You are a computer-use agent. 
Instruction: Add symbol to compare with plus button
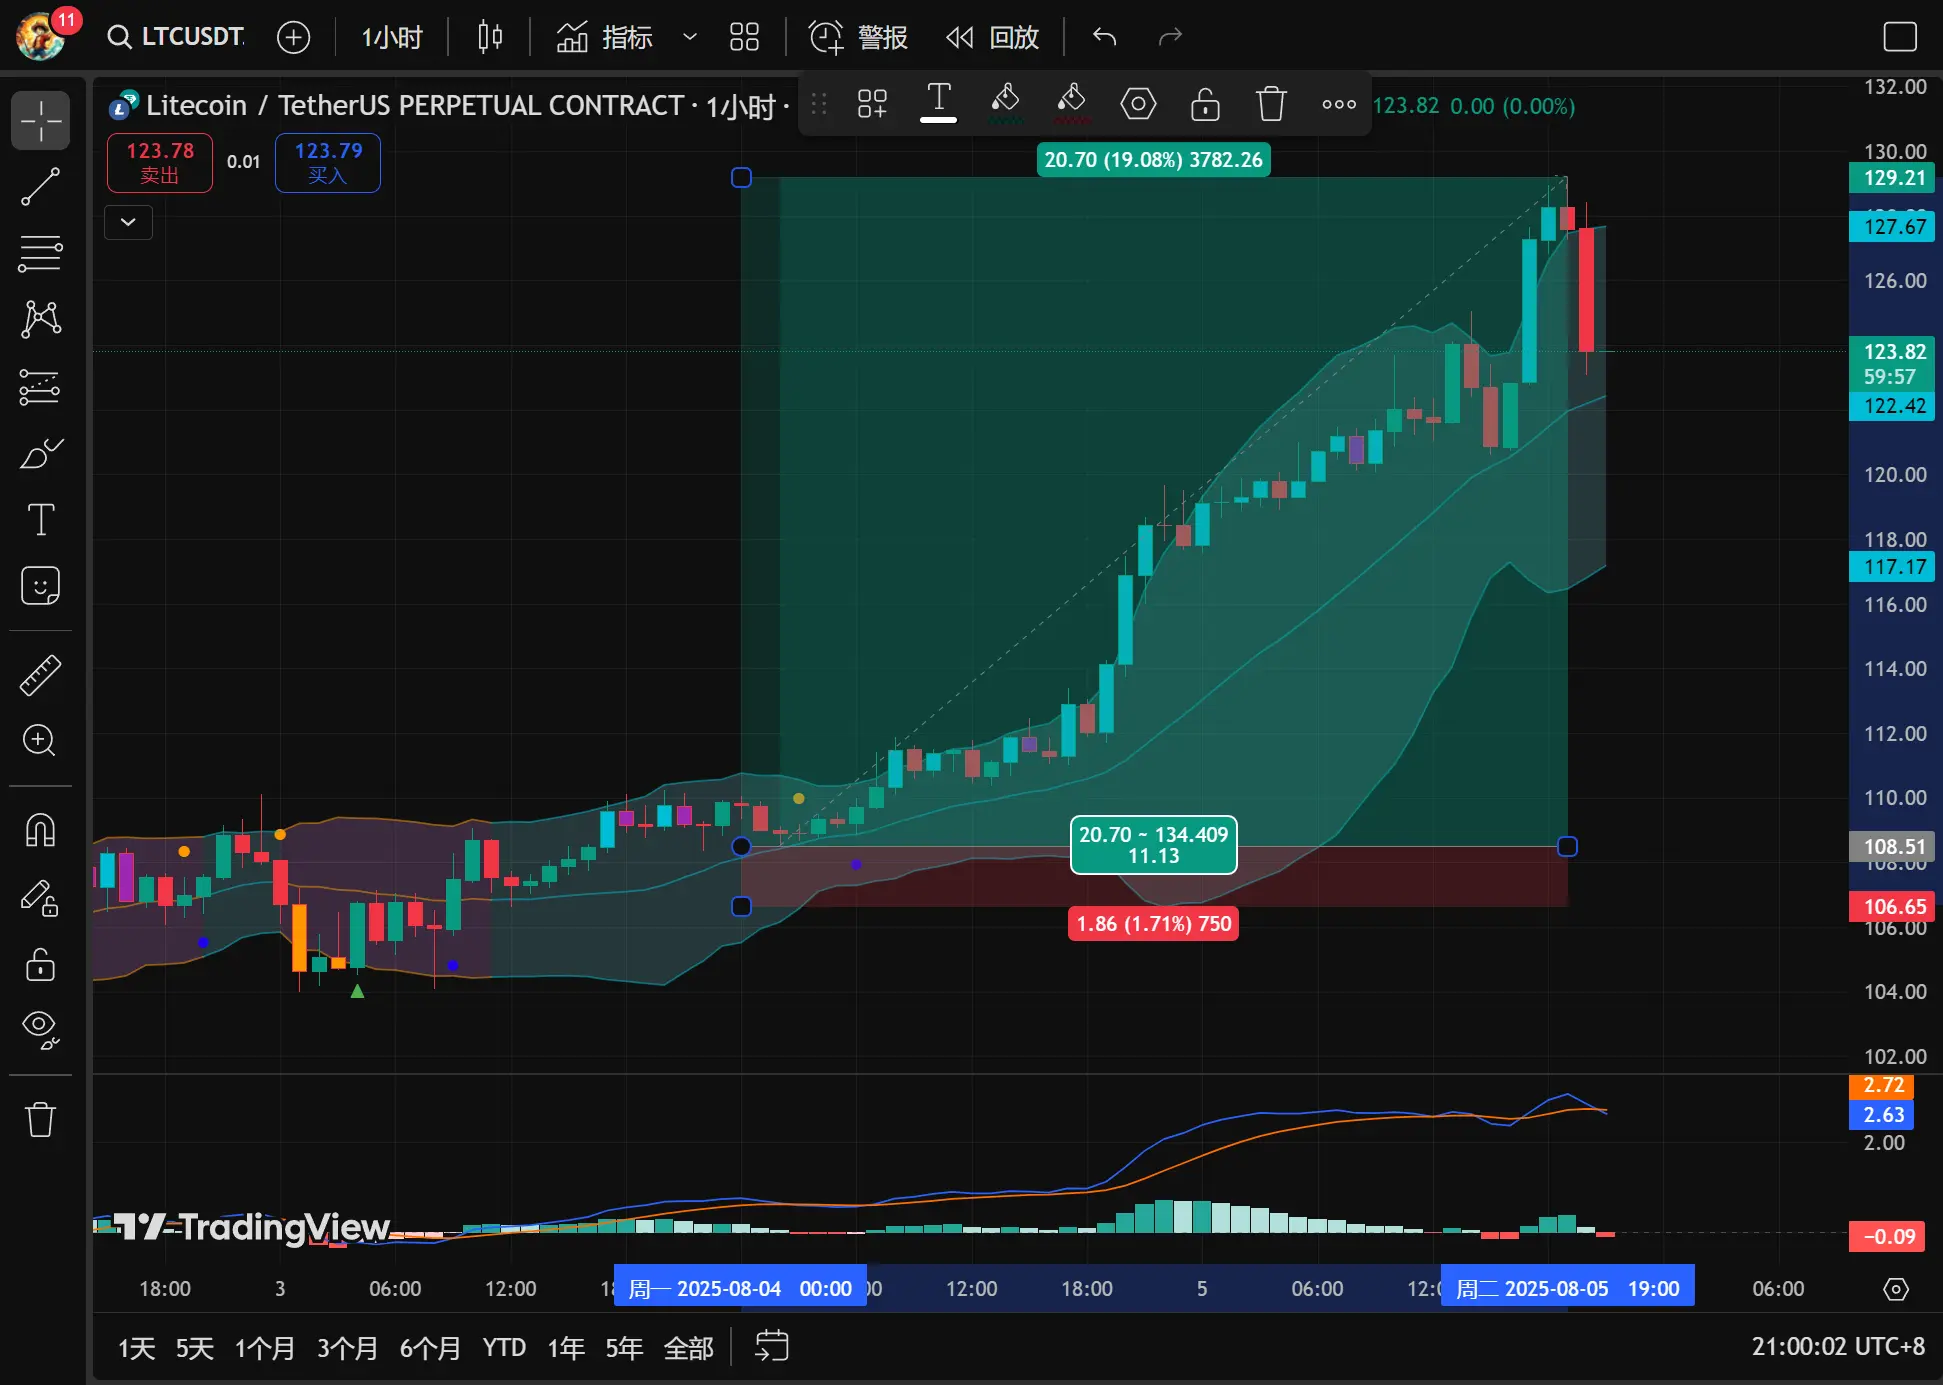coord(293,37)
